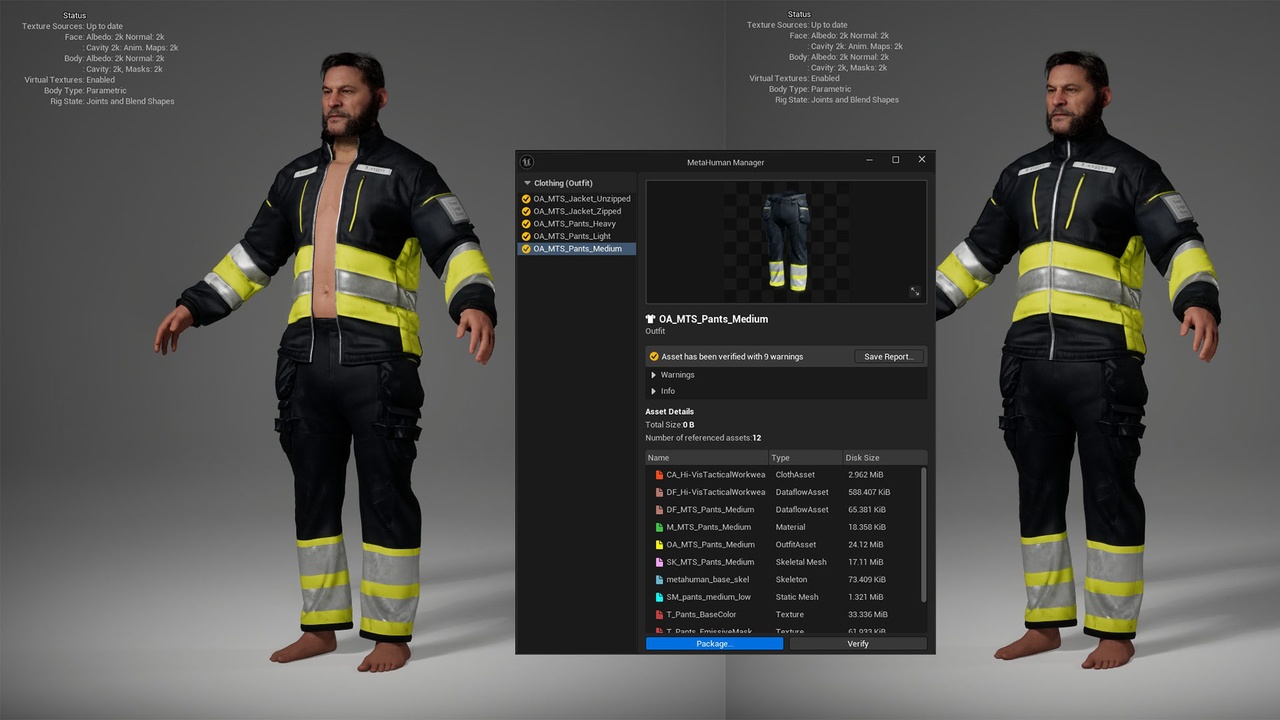Click the blue Package button
Viewport: 1280px width, 720px height.
[714, 644]
